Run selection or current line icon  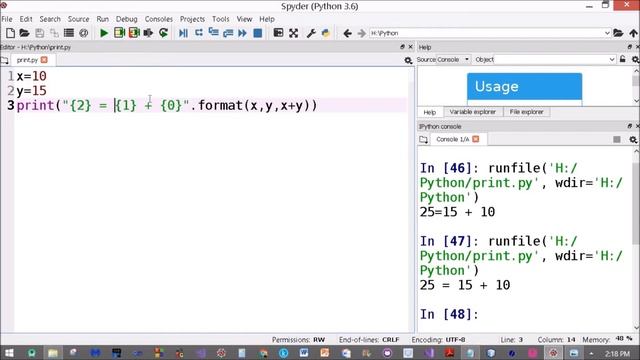click(148, 33)
